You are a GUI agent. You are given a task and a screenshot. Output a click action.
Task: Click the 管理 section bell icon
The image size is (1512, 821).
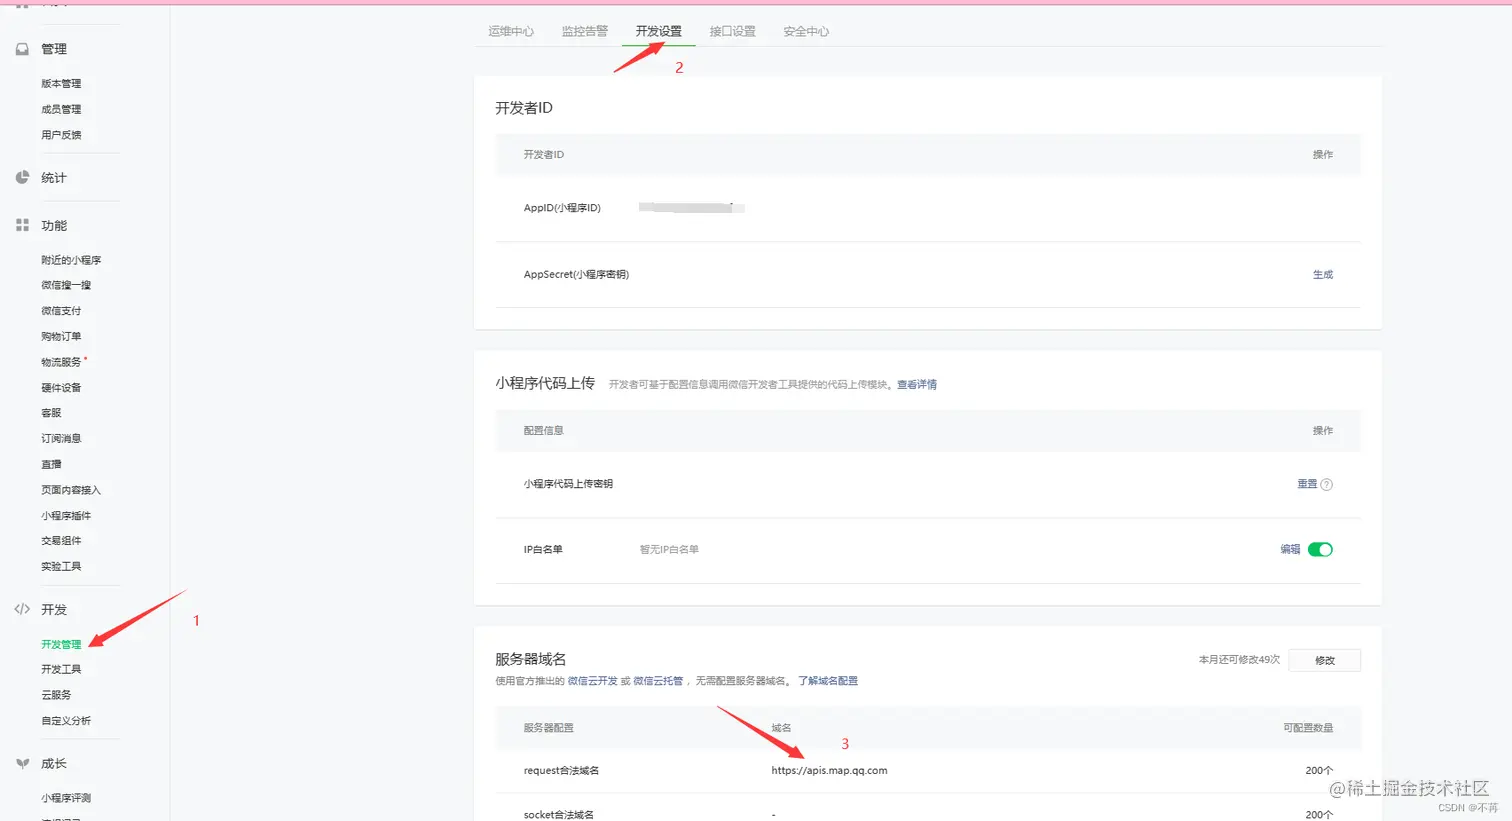[22, 48]
